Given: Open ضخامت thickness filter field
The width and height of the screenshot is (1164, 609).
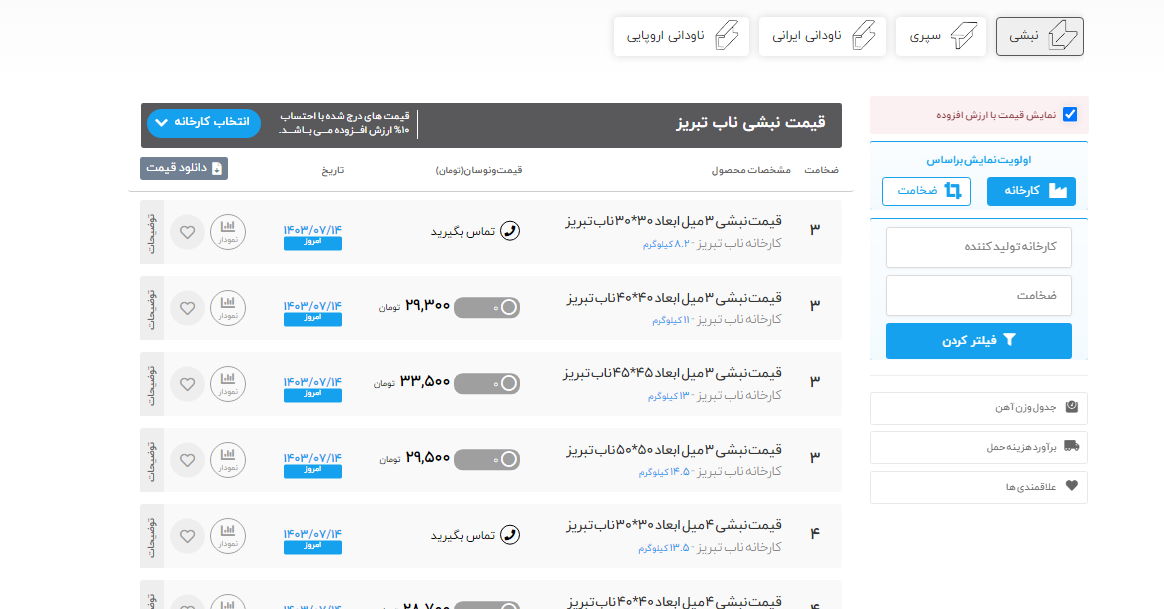Looking at the screenshot, I should (x=978, y=296).
